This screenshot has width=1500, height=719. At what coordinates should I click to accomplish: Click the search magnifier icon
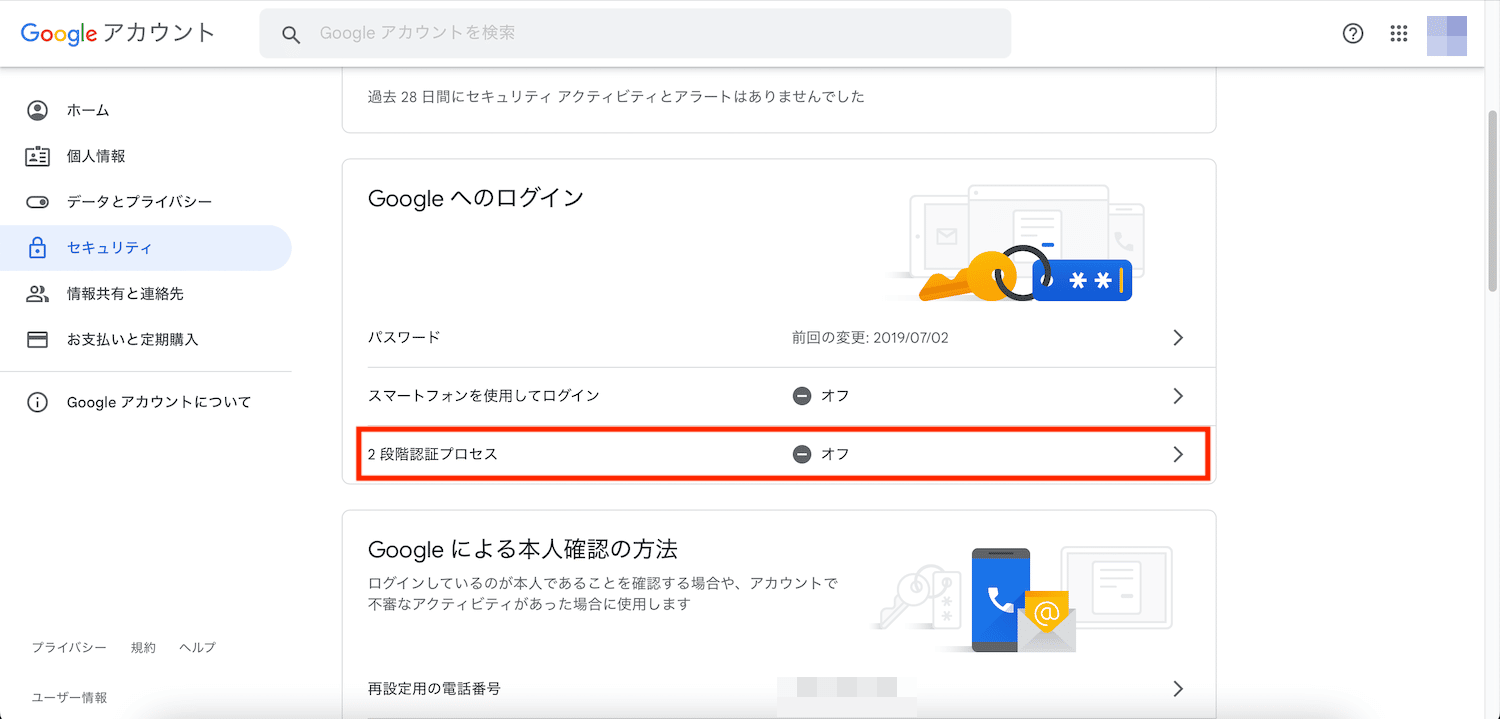(291, 34)
